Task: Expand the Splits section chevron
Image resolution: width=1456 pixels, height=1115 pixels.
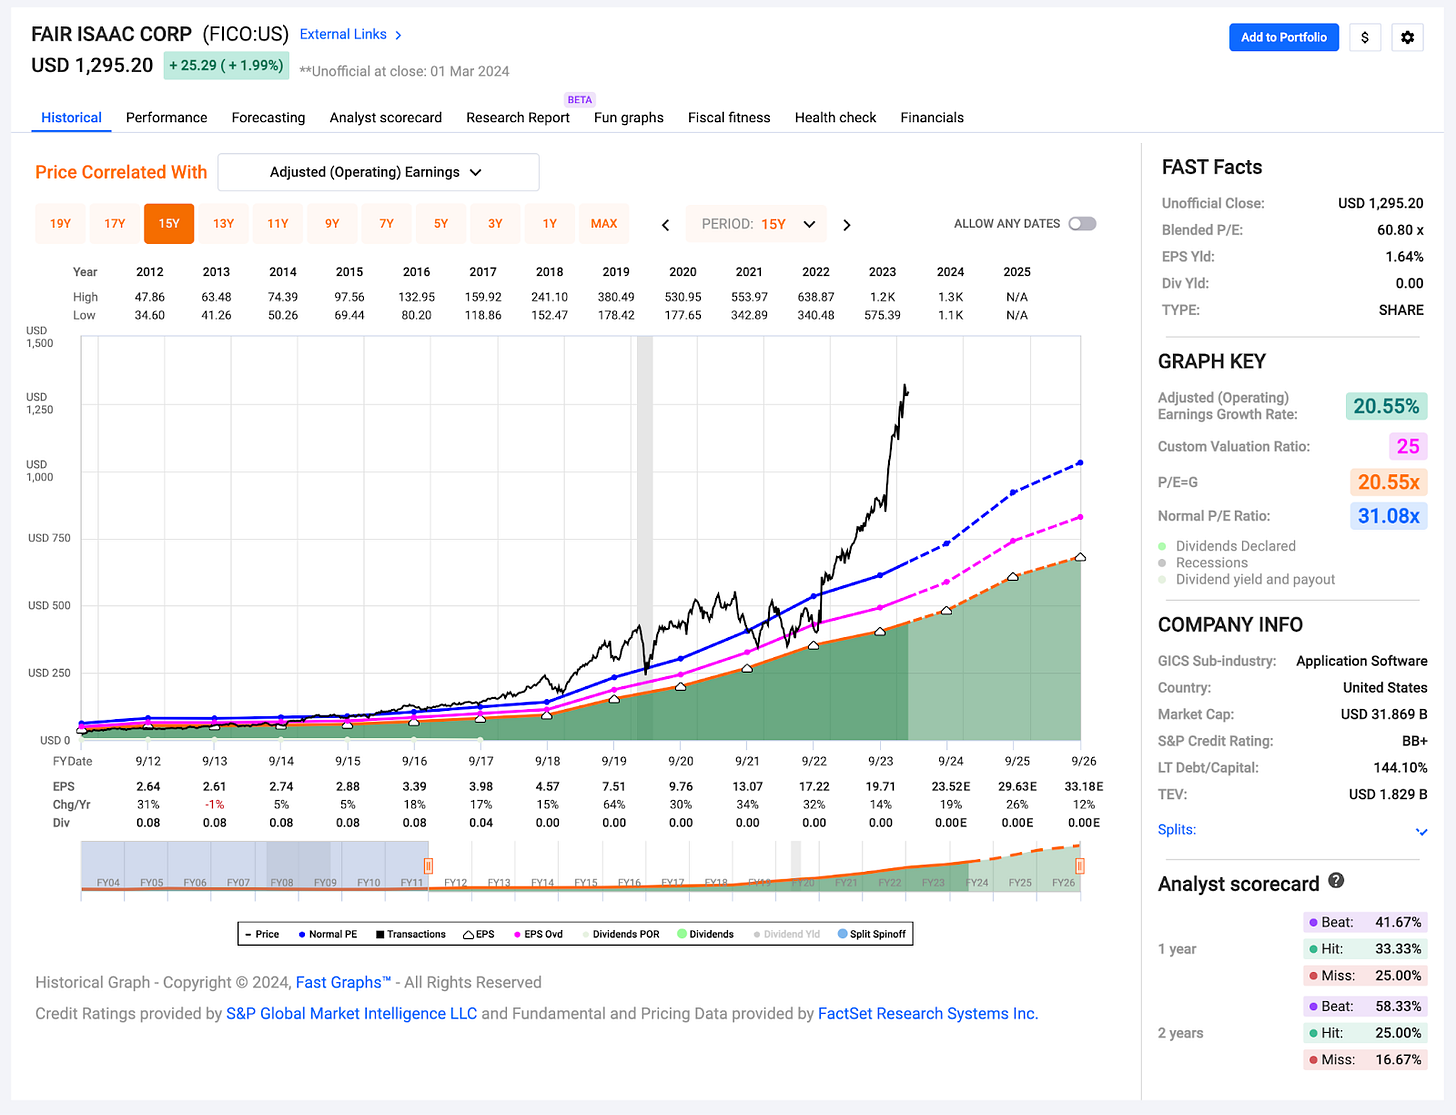Action: (x=1421, y=831)
